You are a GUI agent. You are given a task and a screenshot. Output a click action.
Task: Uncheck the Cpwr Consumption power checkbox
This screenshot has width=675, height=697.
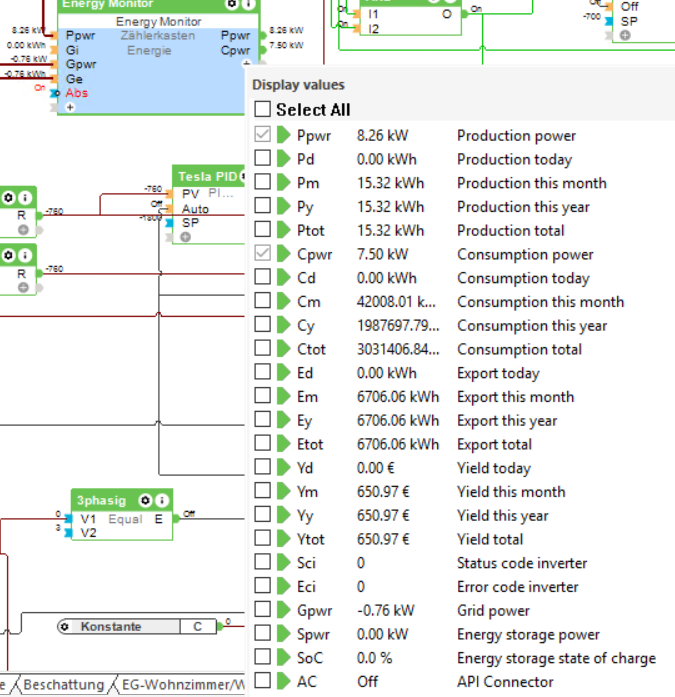262,253
